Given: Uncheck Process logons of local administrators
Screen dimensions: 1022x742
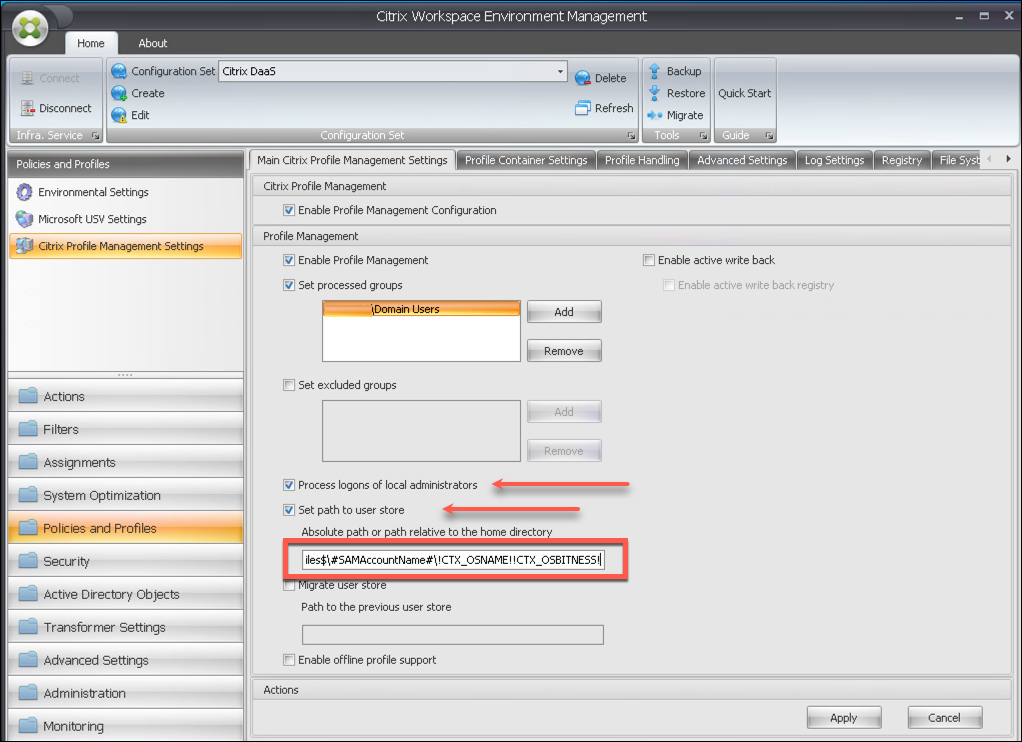Looking at the screenshot, I should pyautogui.click(x=290, y=485).
